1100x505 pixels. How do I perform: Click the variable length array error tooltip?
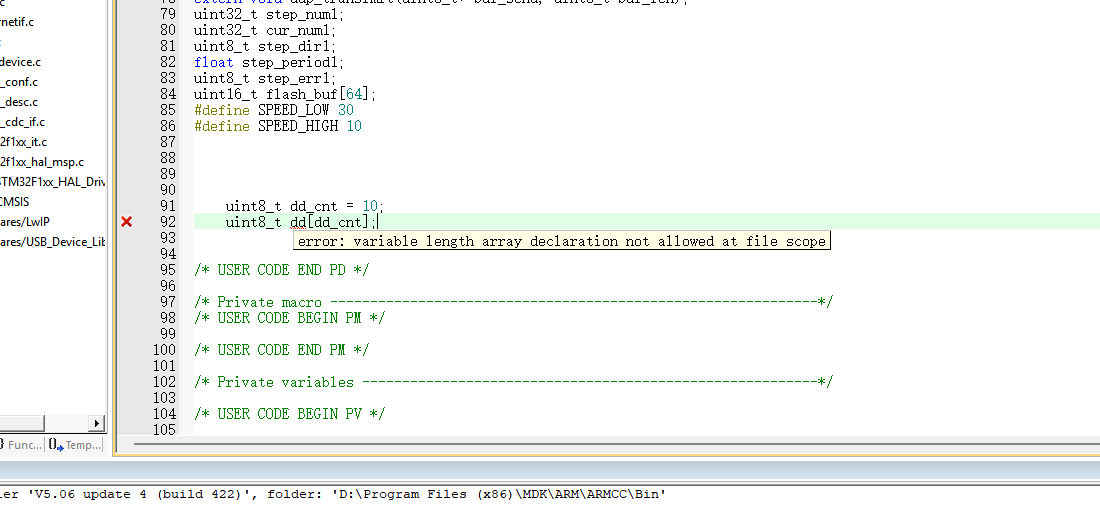(562, 241)
